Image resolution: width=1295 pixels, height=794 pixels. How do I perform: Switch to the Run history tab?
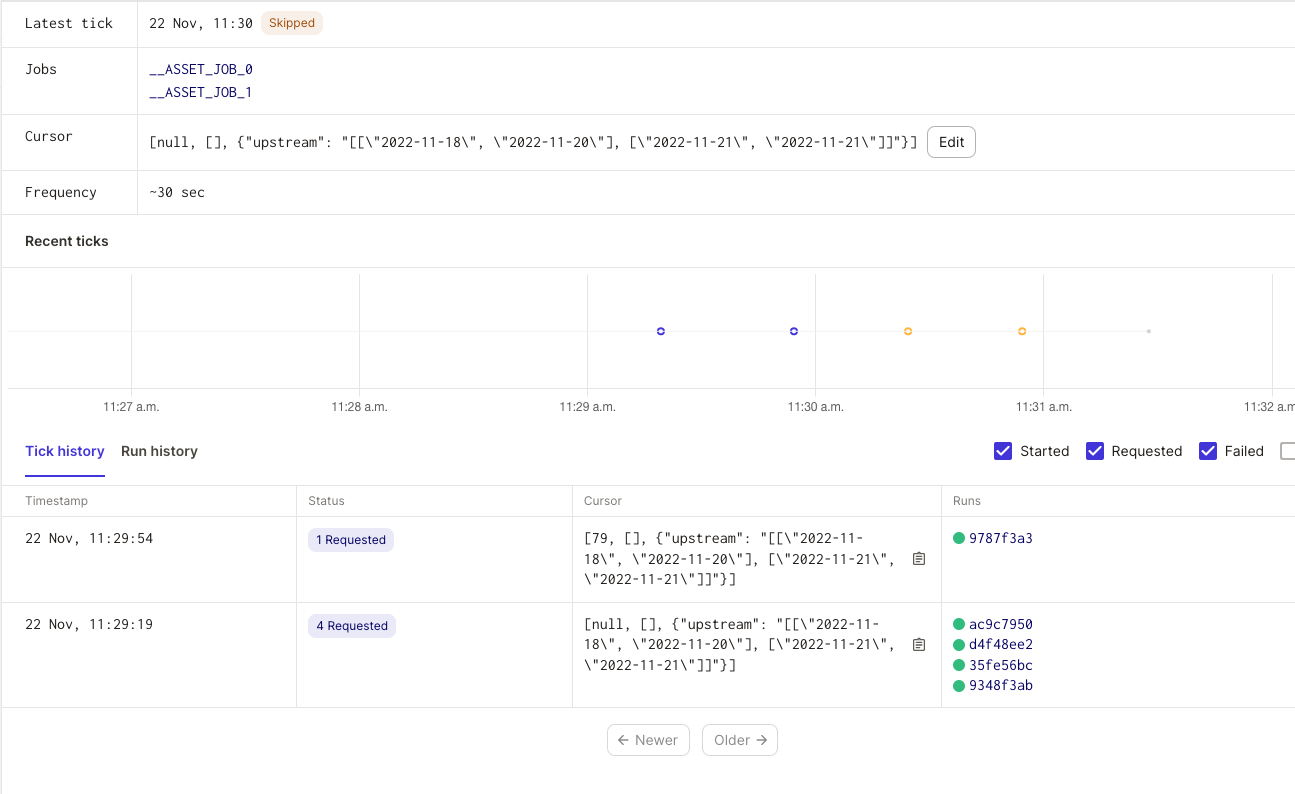point(159,451)
